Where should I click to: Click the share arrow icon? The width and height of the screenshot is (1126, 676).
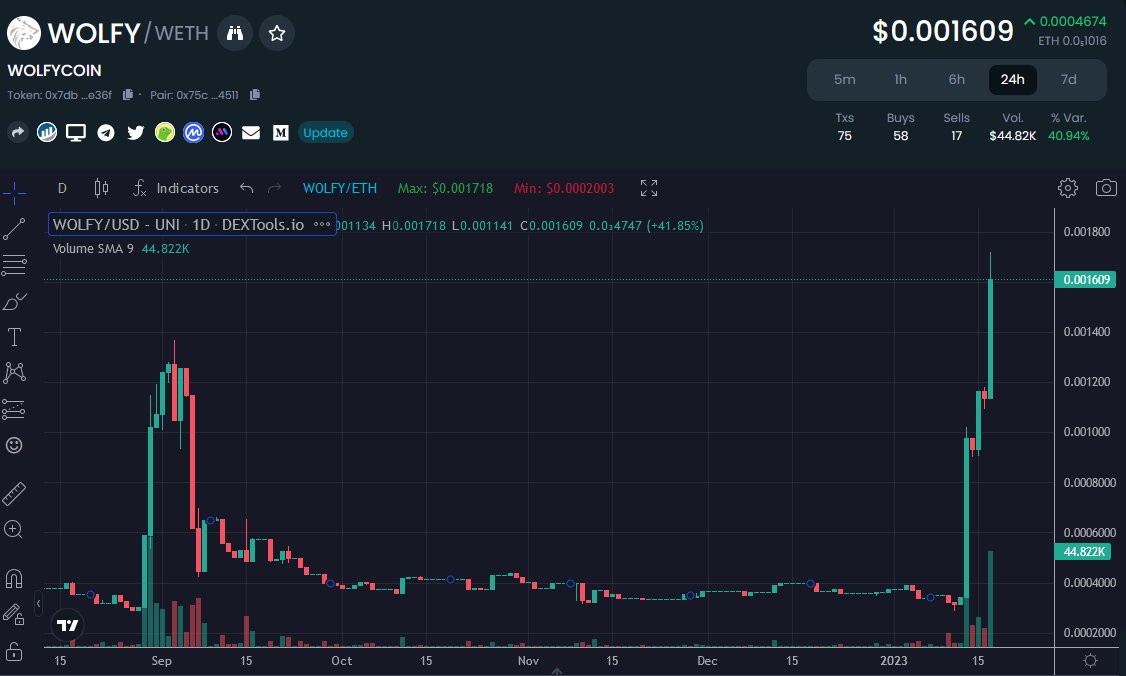tap(18, 132)
